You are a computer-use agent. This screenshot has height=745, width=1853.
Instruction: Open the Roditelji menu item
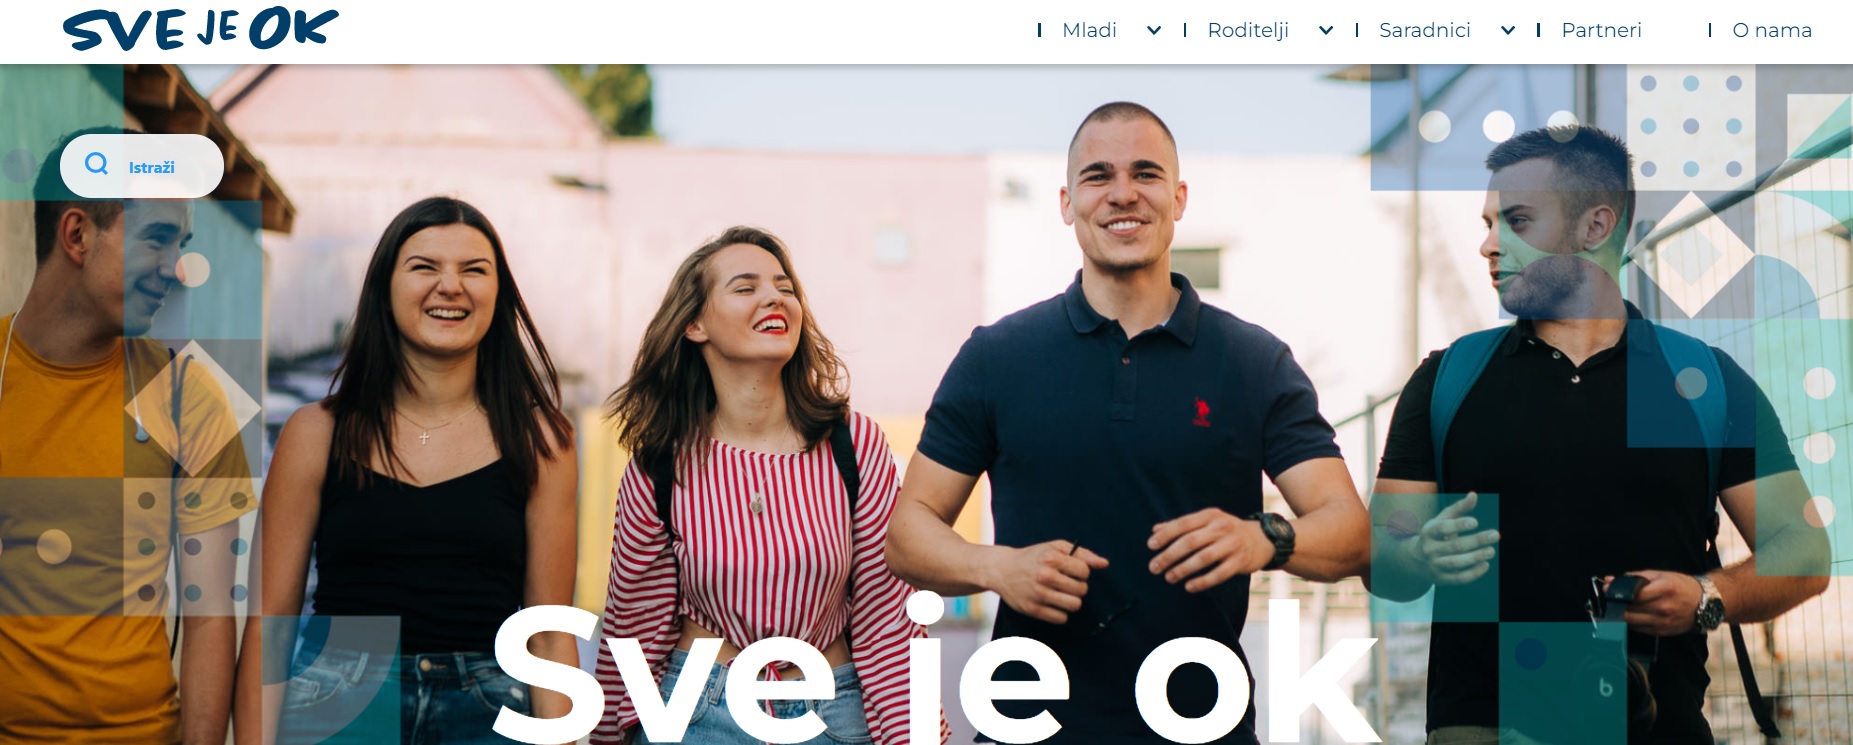[1248, 30]
